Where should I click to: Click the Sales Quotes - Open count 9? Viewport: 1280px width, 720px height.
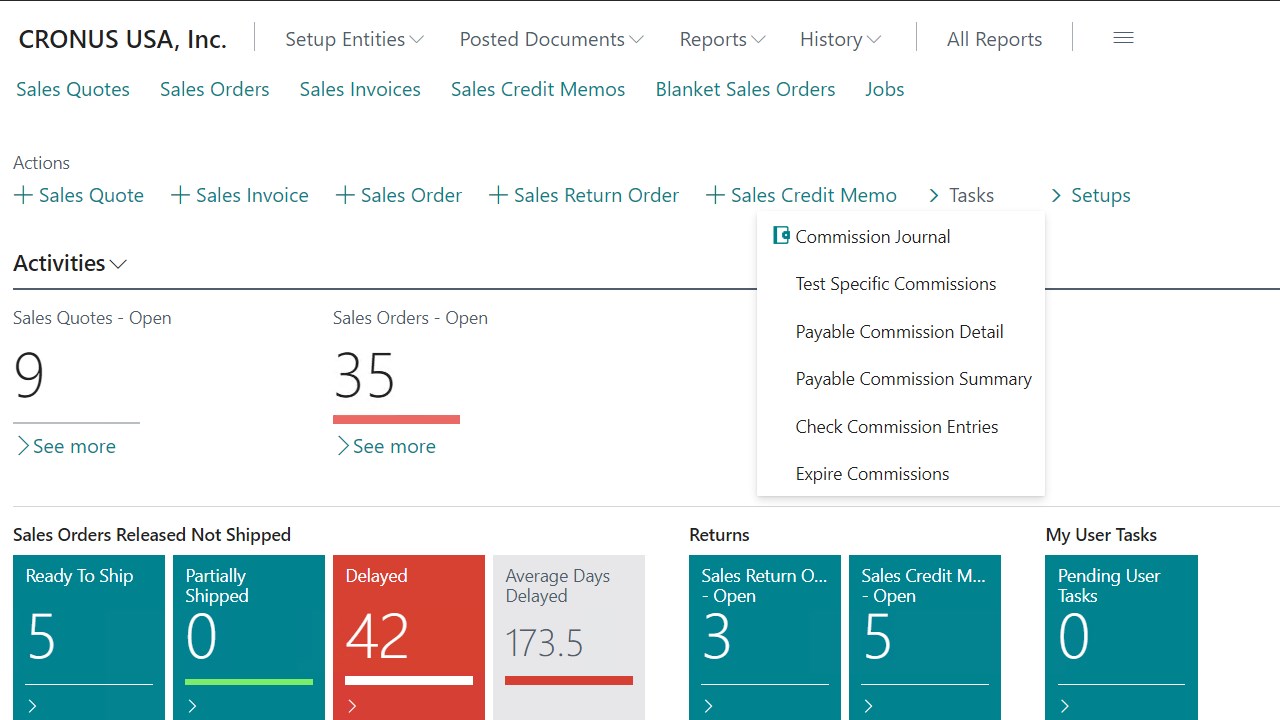29,376
